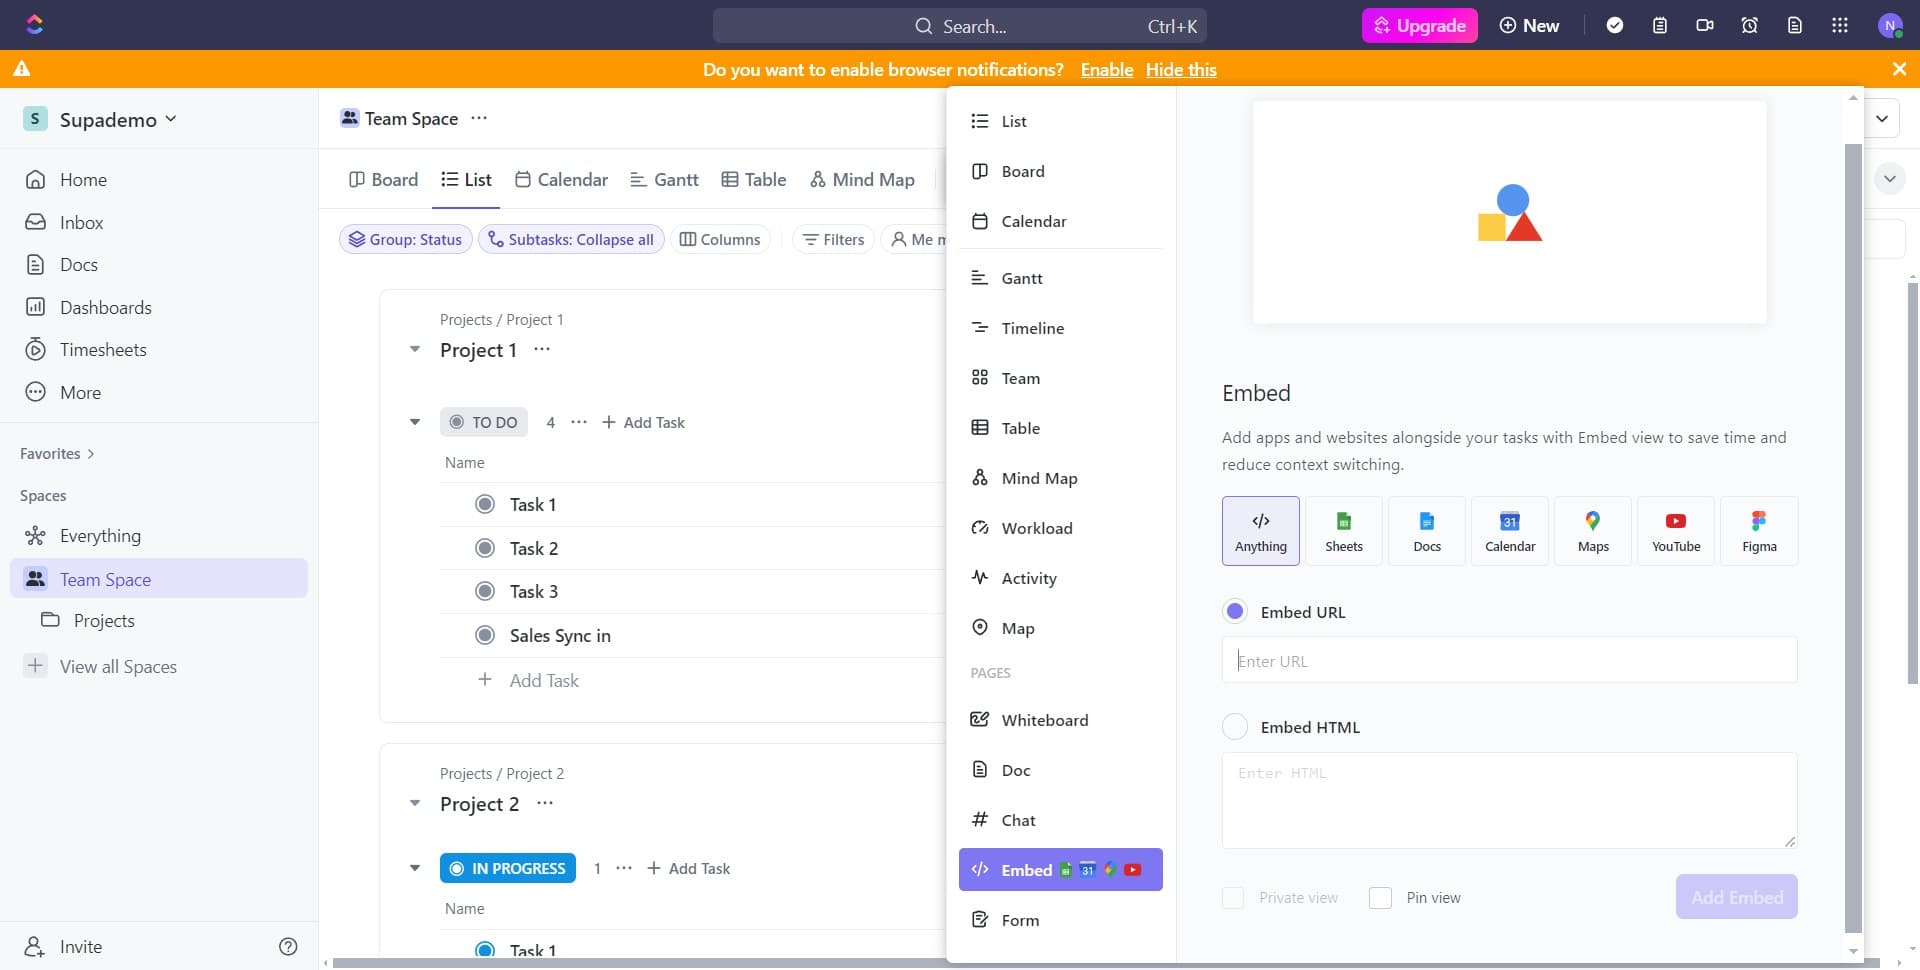This screenshot has width=1920, height=970.
Task: Open the help question mark icon
Action: pos(288,946)
